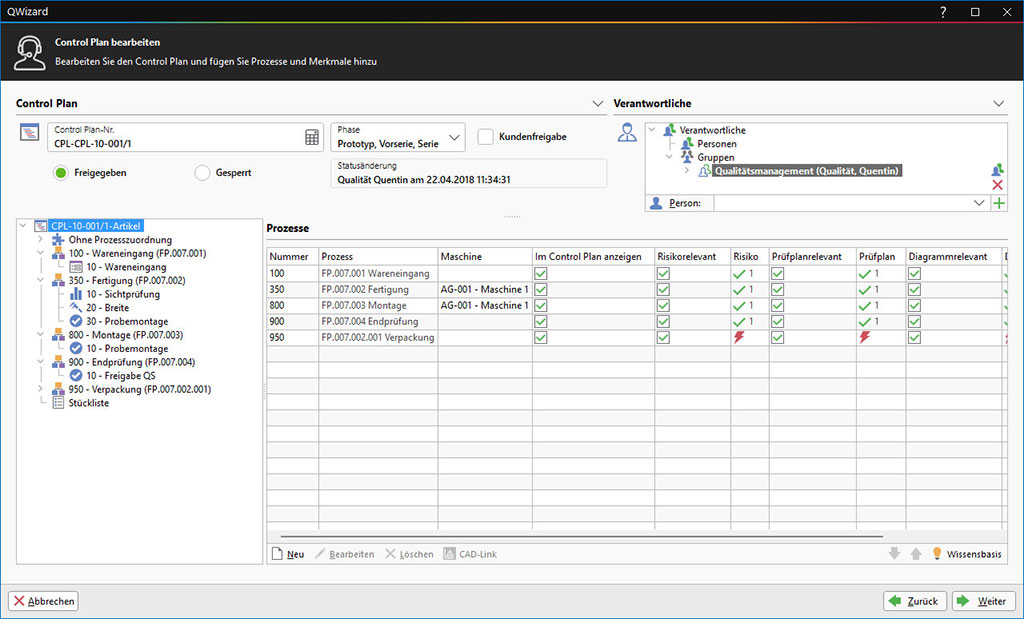Uncheck Risikorelevant for process 100 Wareneingang

click(x=663, y=273)
